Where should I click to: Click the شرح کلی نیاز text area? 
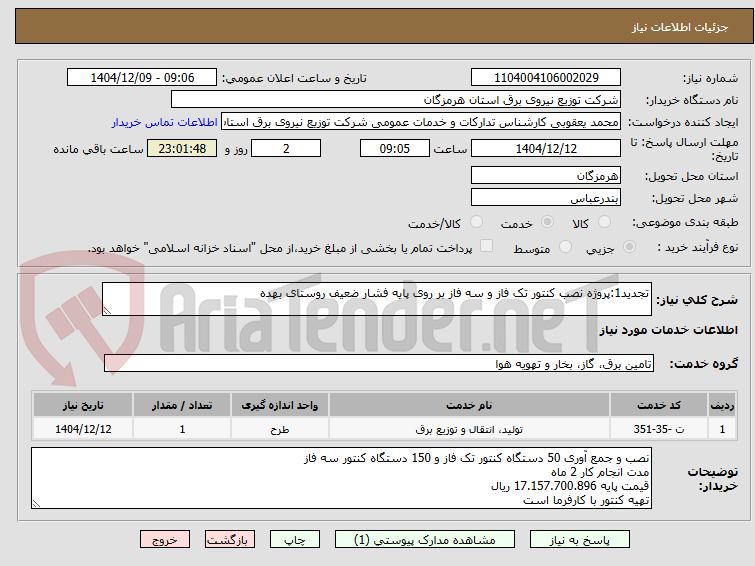tap(377, 299)
